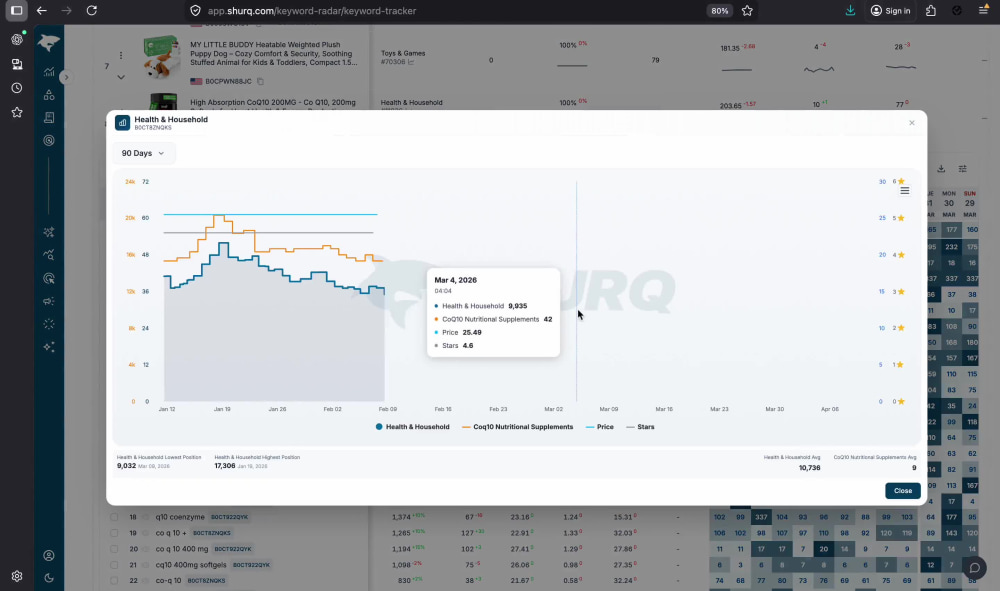
Task: Click B0CT922QYK tag on q10 coenzyme row
Action: pyautogui.click(x=230, y=517)
